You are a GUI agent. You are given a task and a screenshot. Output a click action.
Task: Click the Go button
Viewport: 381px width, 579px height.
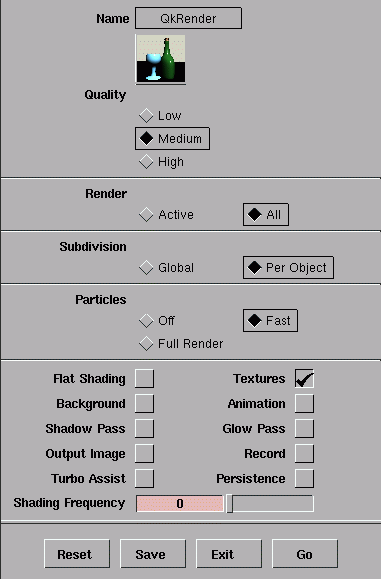coord(305,554)
